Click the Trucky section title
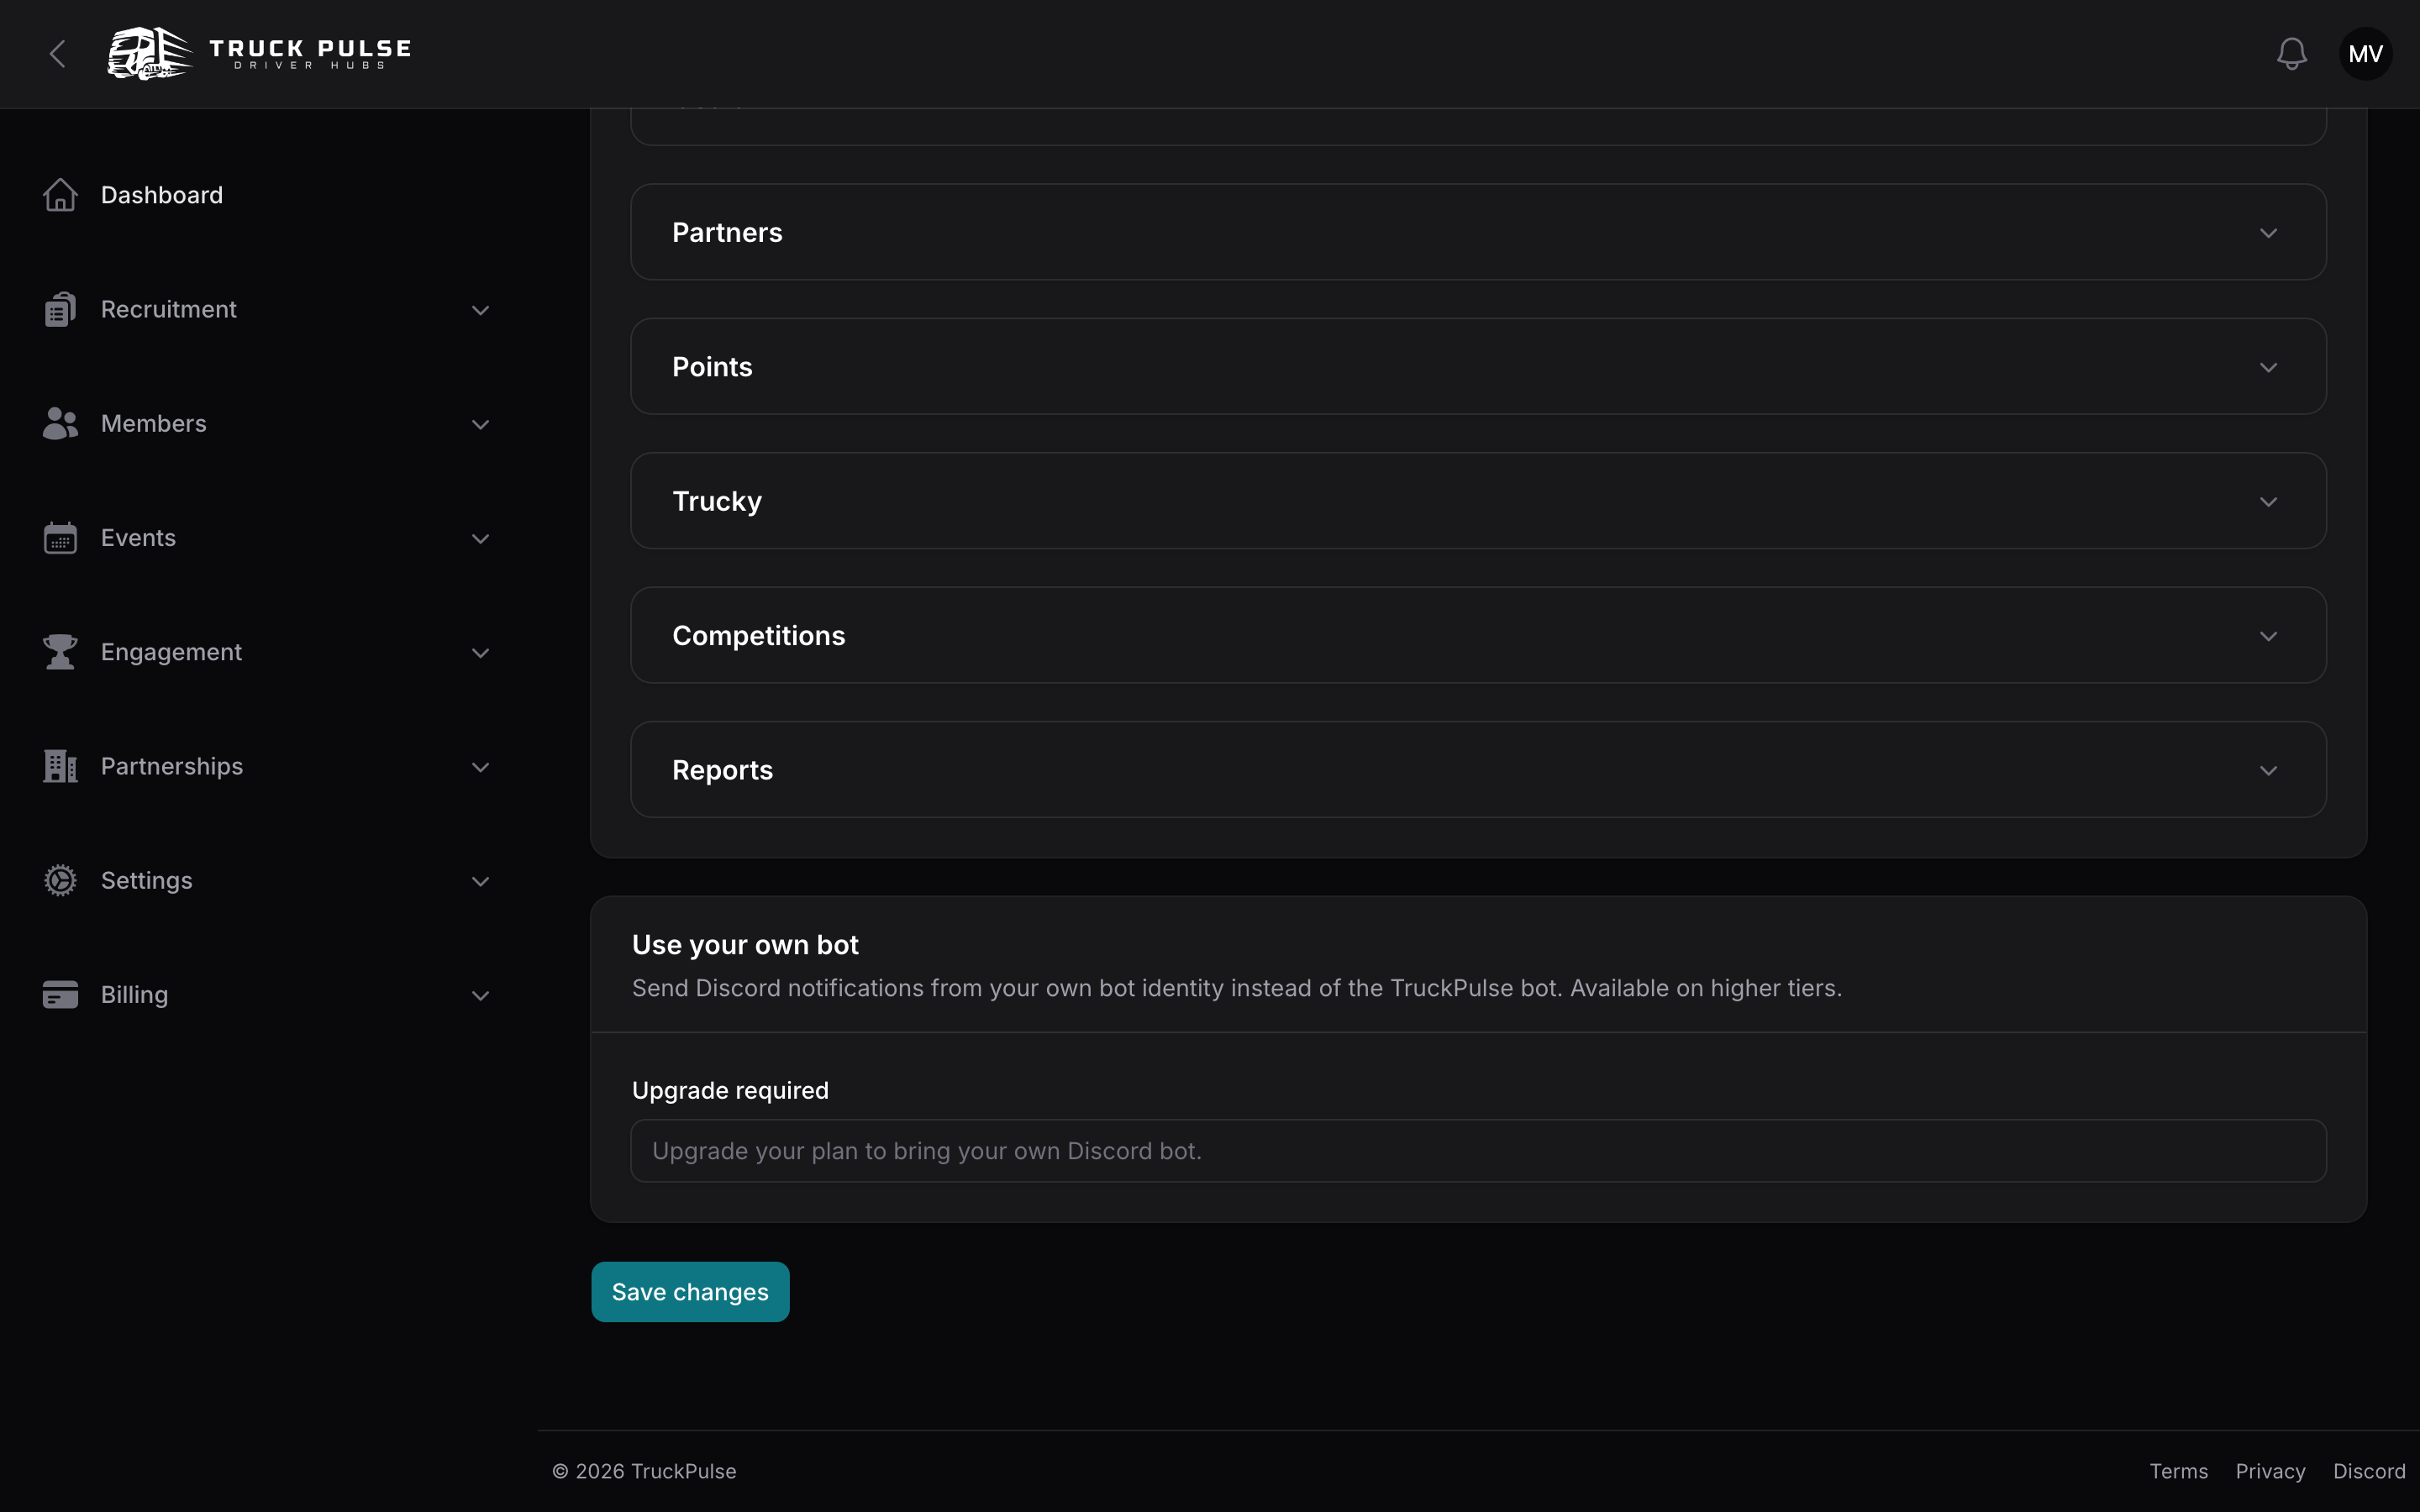 [717, 501]
